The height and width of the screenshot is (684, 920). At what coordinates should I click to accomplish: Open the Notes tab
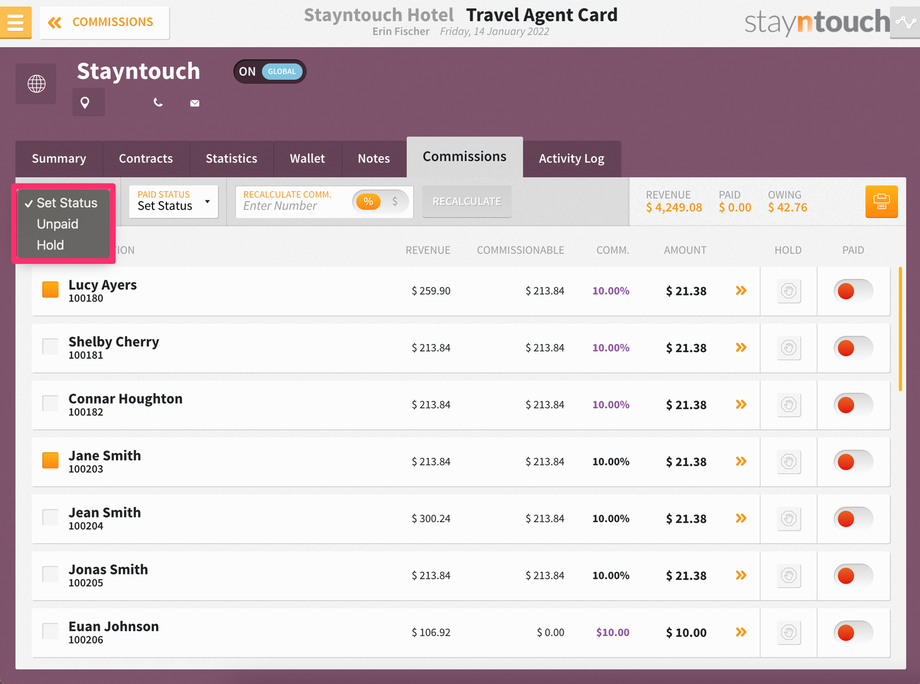tap(374, 158)
